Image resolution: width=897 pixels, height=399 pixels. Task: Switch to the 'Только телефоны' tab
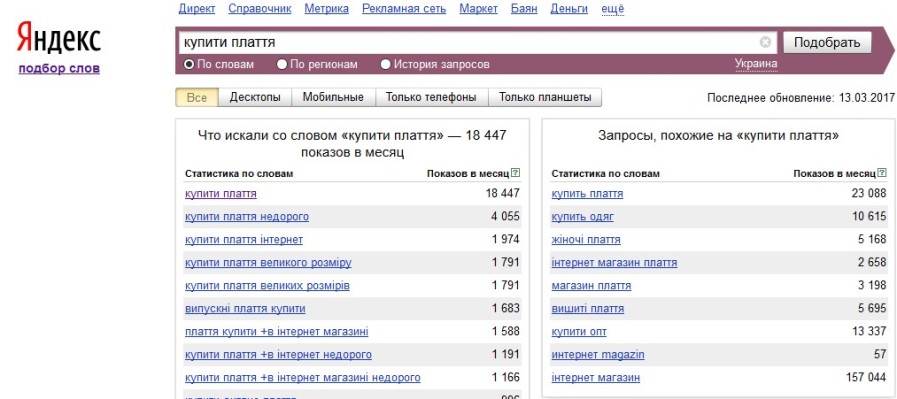pos(431,97)
